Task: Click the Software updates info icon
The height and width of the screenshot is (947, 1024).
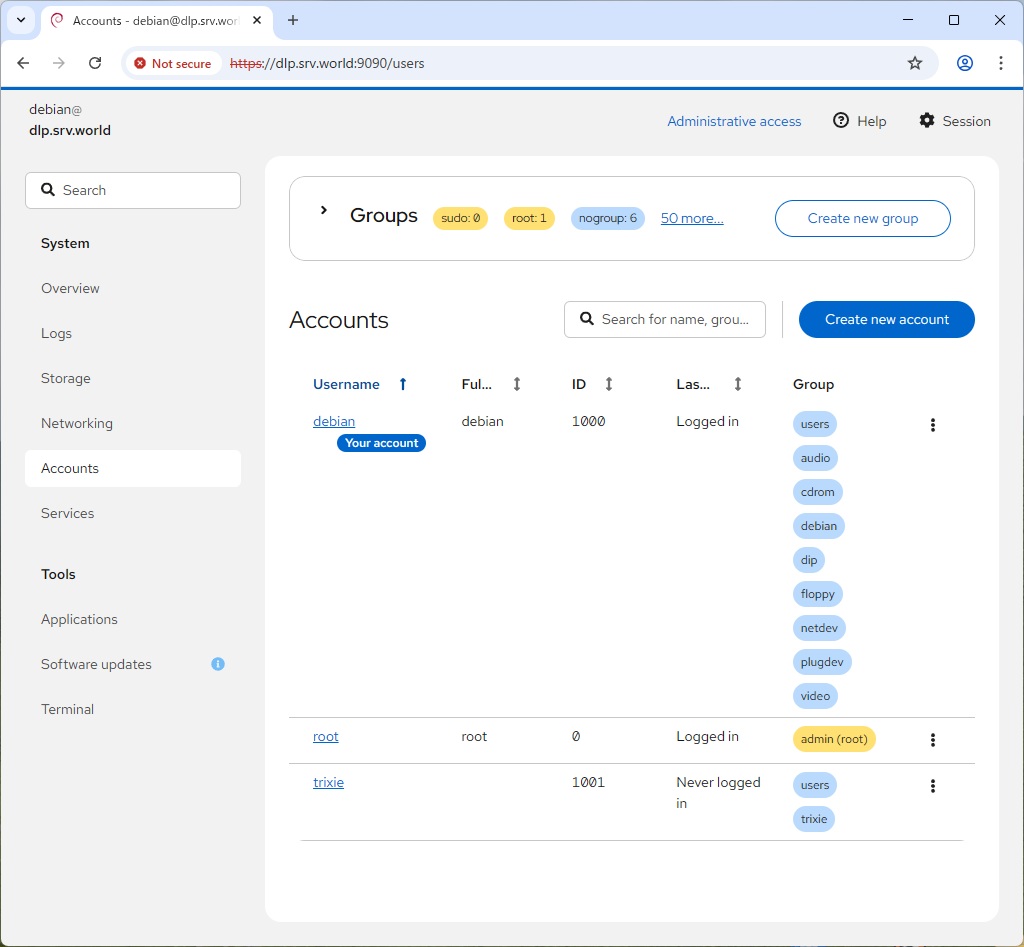Action: pyautogui.click(x=218, y=664)
